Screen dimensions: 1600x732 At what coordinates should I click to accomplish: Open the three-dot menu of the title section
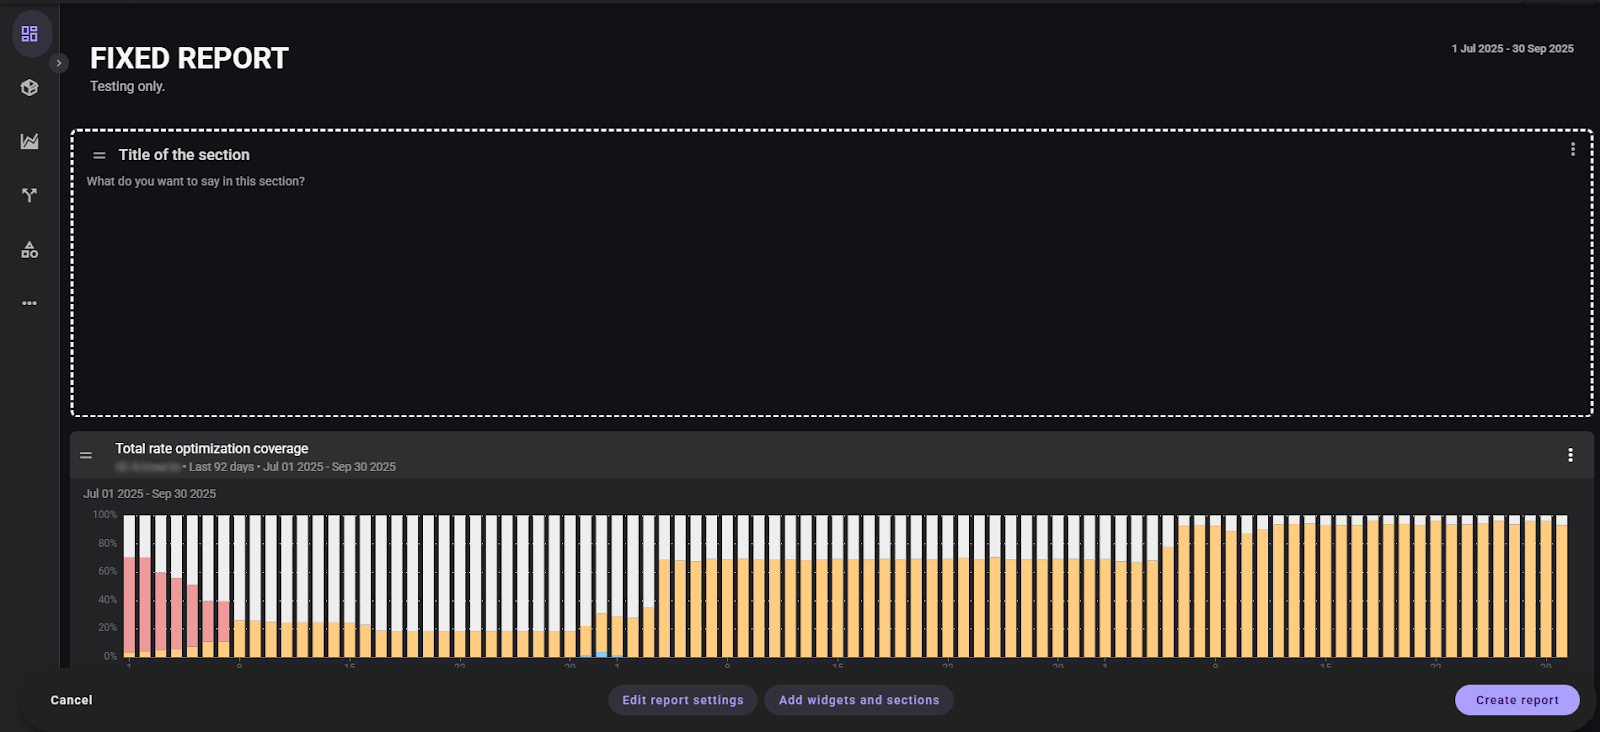click(1573, 149)
